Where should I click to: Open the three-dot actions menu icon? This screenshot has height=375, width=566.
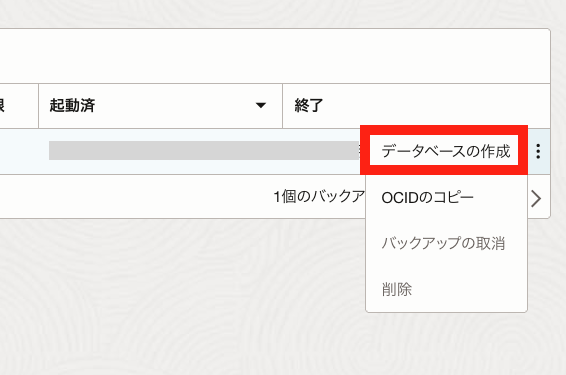pos(538,151)
